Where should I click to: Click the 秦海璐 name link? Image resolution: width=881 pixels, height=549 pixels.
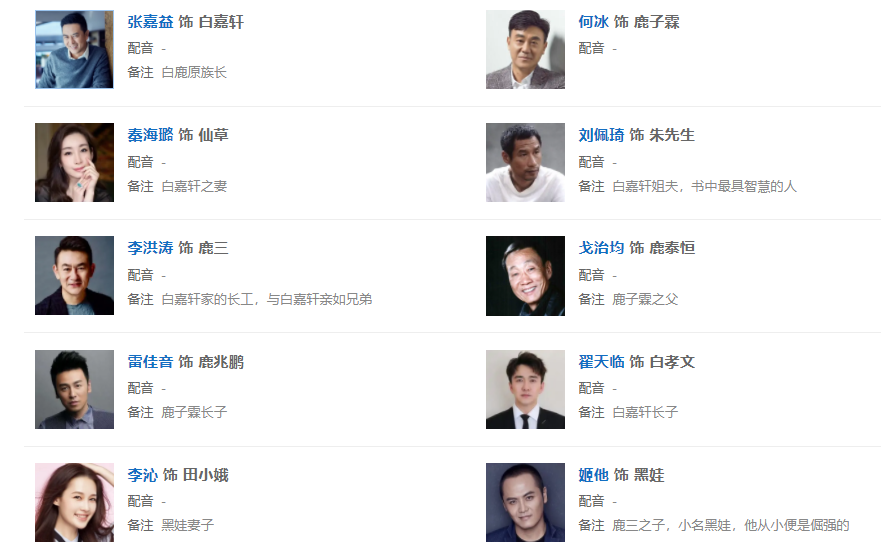pos(150,135)
